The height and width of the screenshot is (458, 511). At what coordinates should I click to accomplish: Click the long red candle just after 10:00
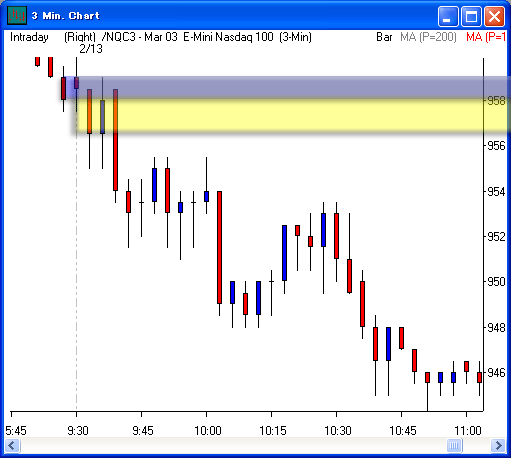219,247
